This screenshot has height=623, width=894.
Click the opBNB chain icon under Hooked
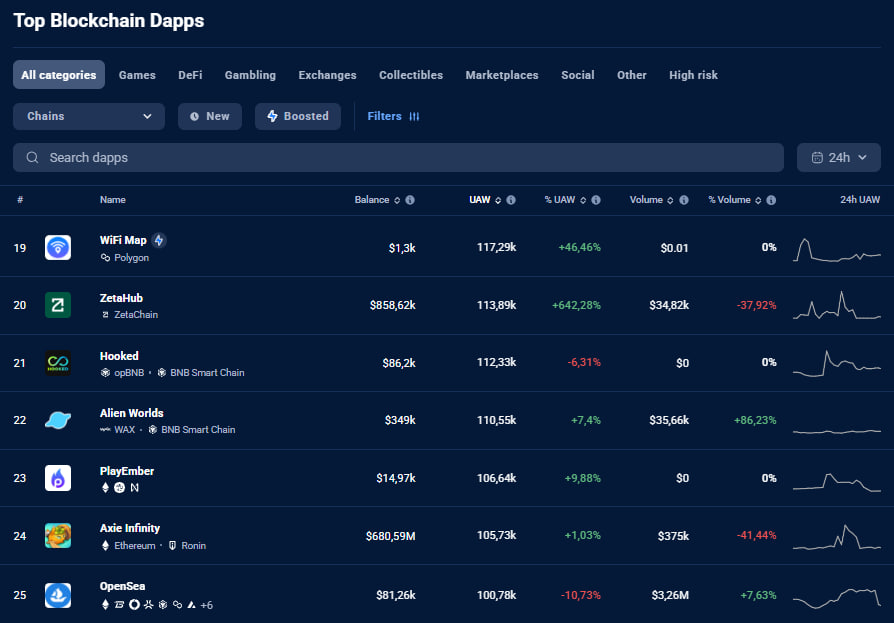[105, 372]
